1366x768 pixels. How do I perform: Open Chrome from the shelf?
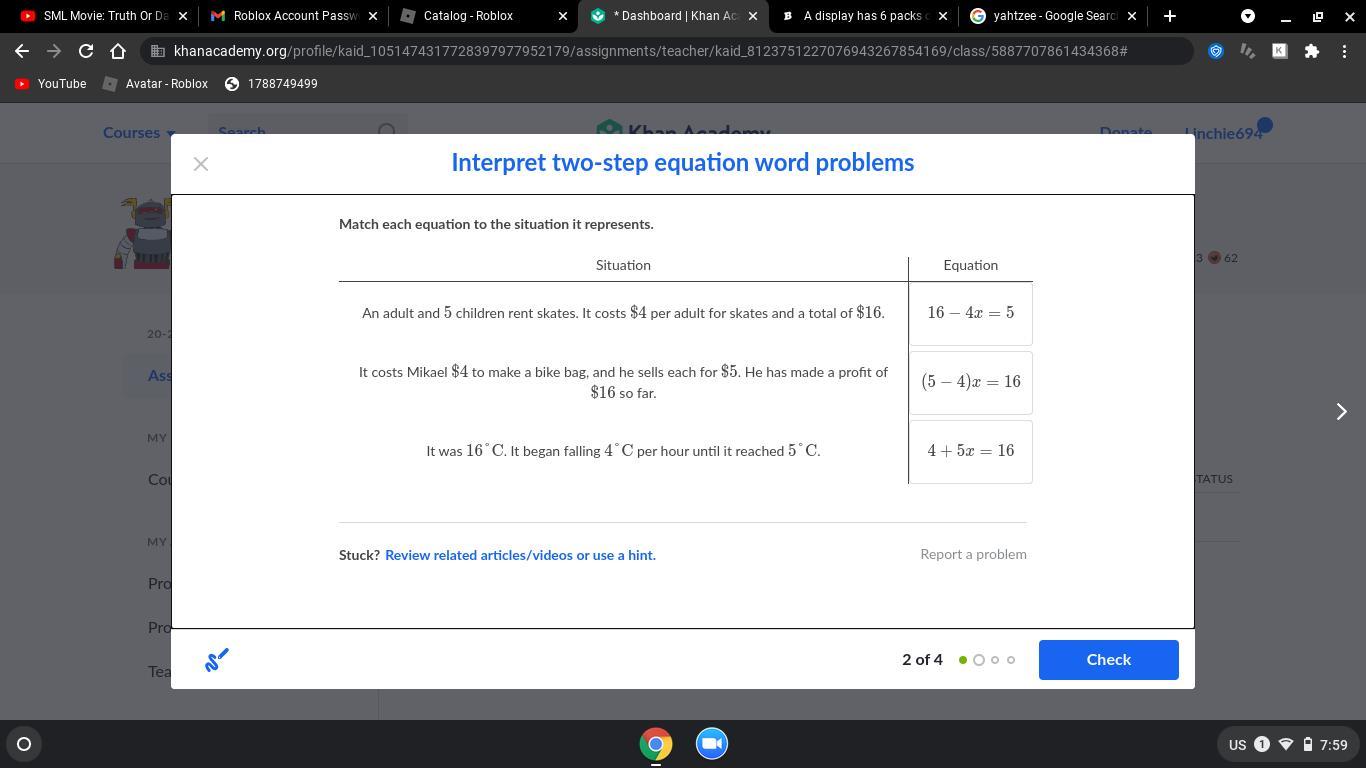click(x=656, y=744)
